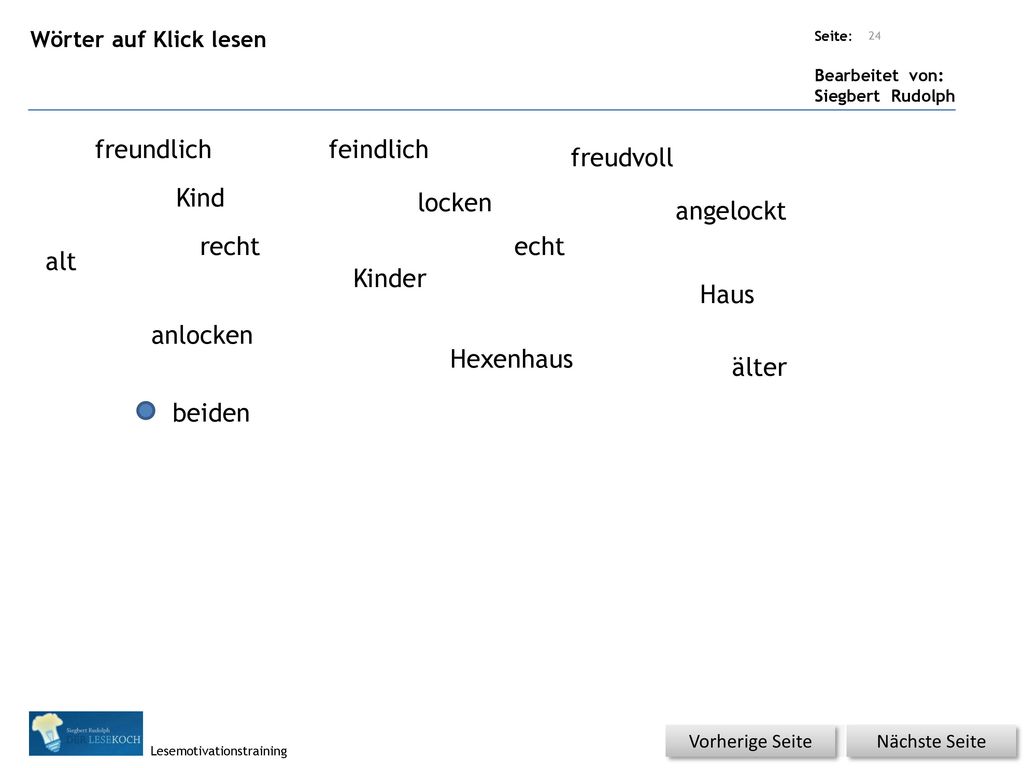Click the blue circle next to beiden

(x=146, y=411)
